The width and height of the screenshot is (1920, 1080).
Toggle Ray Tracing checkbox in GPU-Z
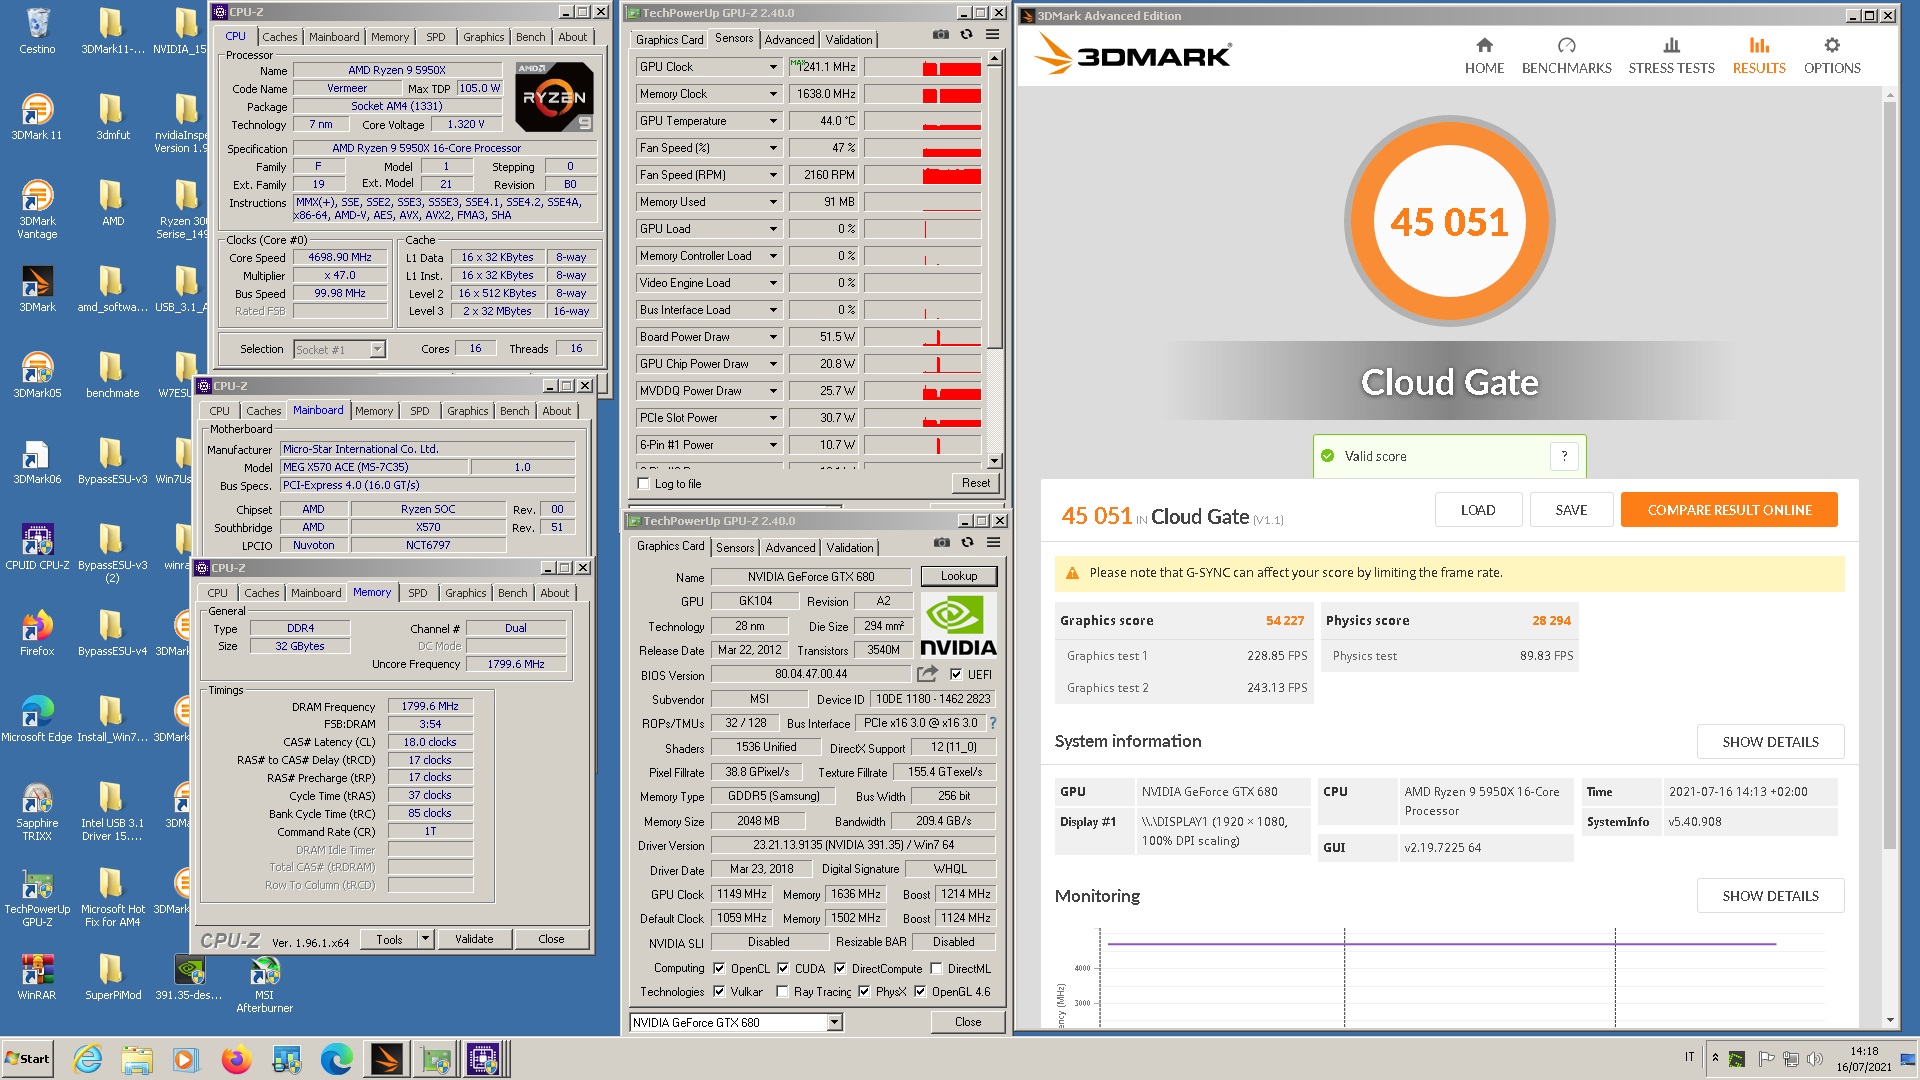pyautogui.click(x=782, y=992)
